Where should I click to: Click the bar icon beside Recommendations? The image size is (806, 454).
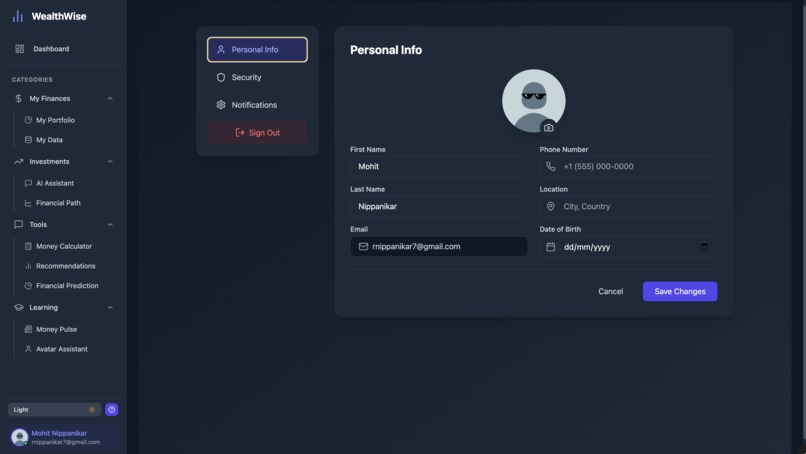(x=28, y=266)
